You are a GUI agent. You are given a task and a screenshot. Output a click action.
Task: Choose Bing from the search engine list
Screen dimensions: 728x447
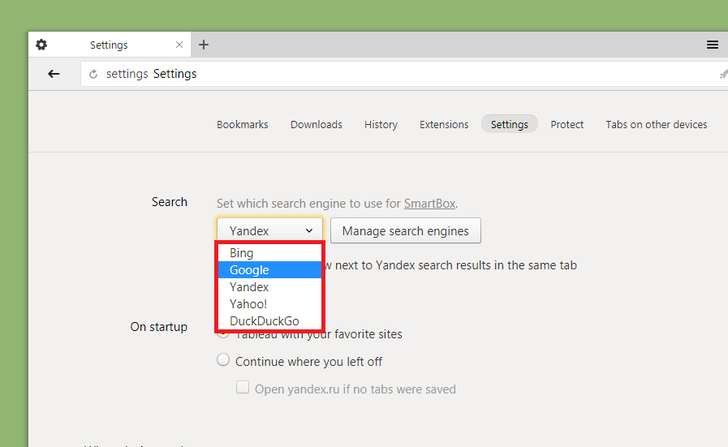tap(270, 253)
